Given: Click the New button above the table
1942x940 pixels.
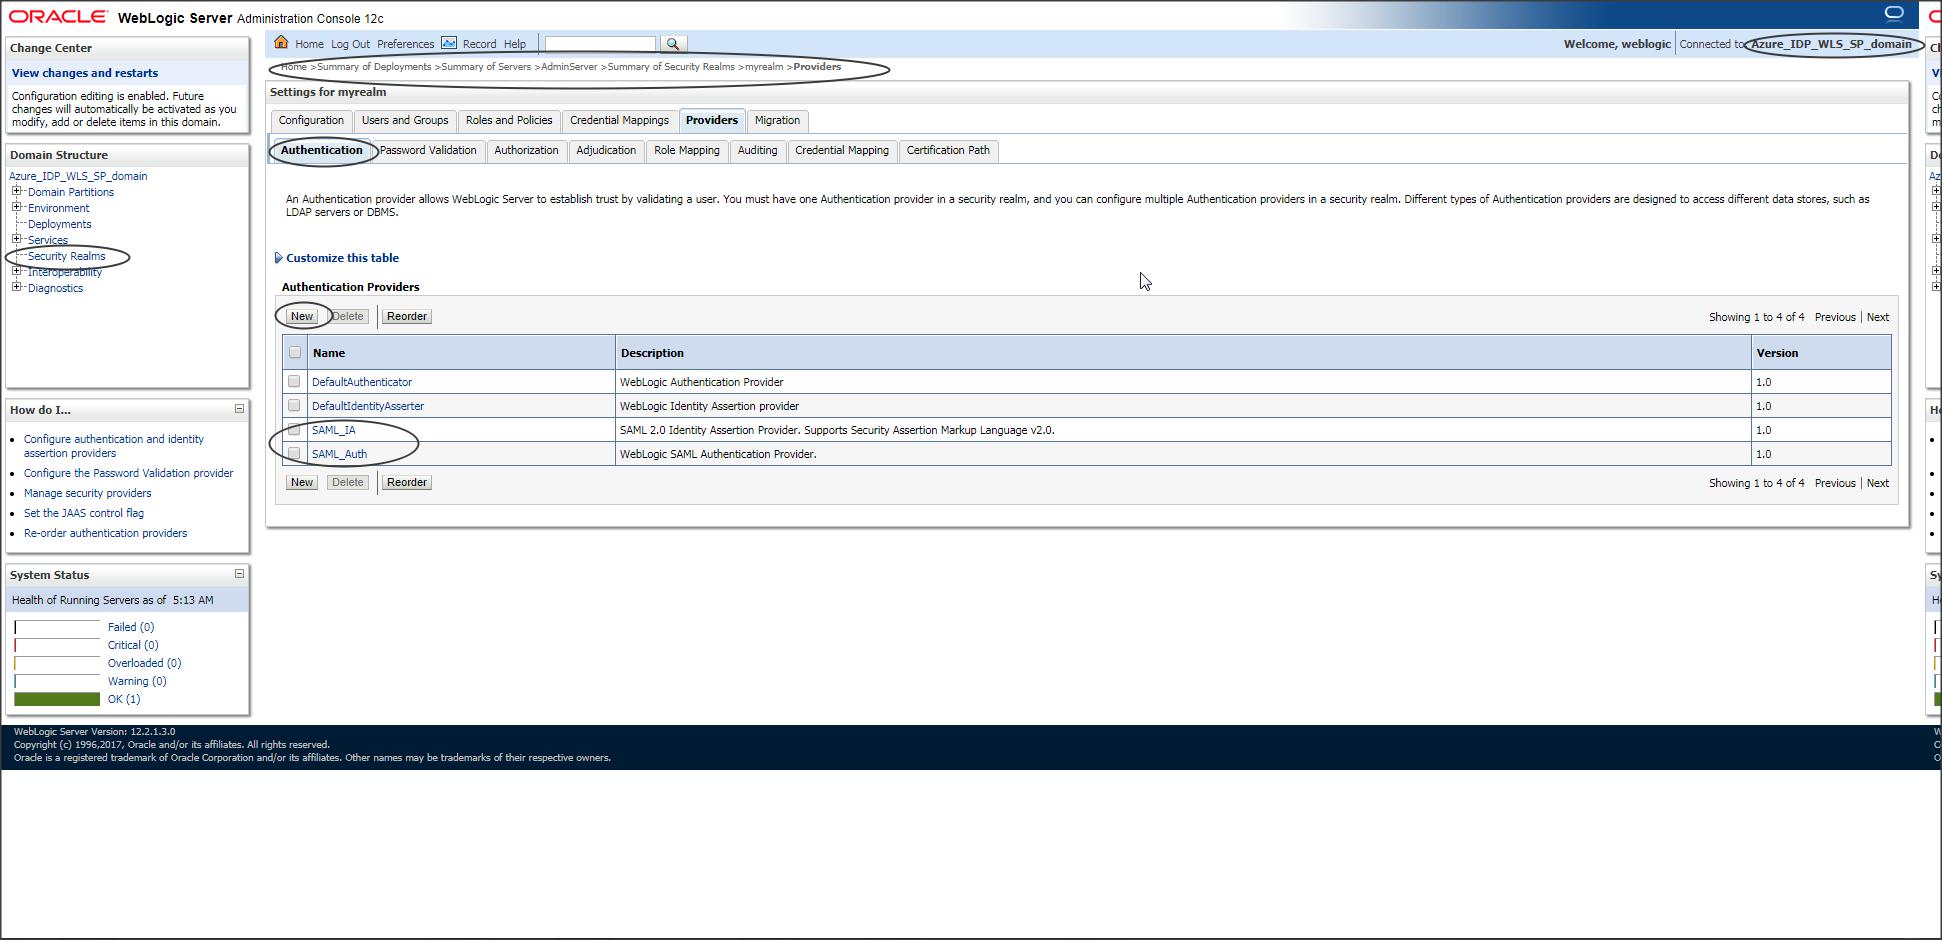Looking at the screenshot, I should point(302,316).
